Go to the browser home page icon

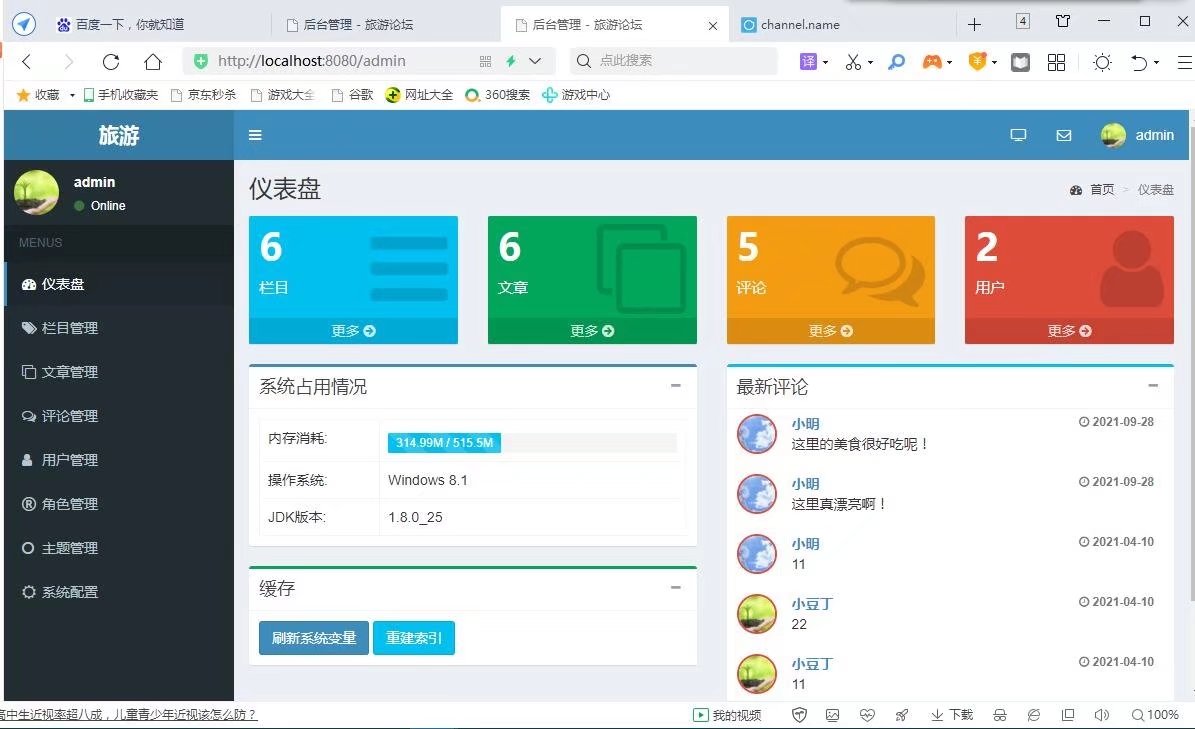153,62
